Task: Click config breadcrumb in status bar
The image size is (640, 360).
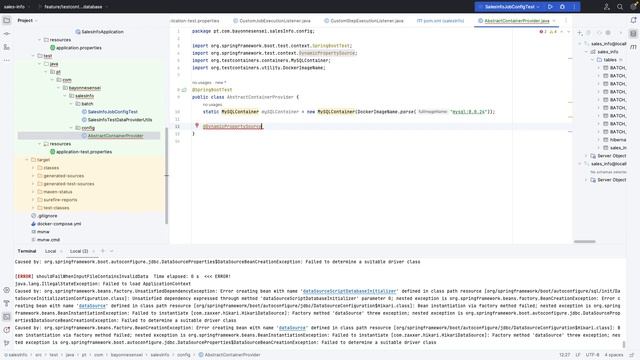Action: 183,355
